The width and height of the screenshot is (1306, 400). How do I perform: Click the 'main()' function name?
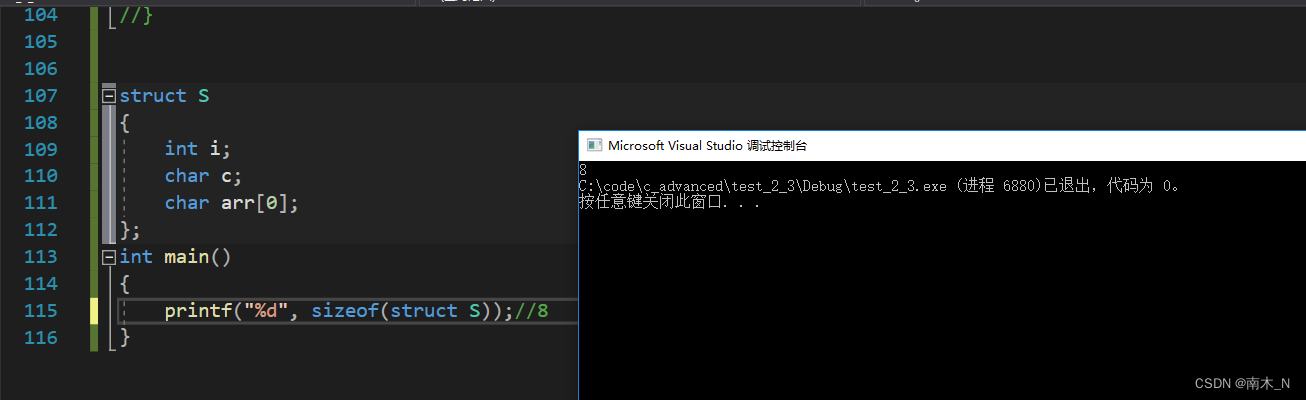click(x=198, y=257)
